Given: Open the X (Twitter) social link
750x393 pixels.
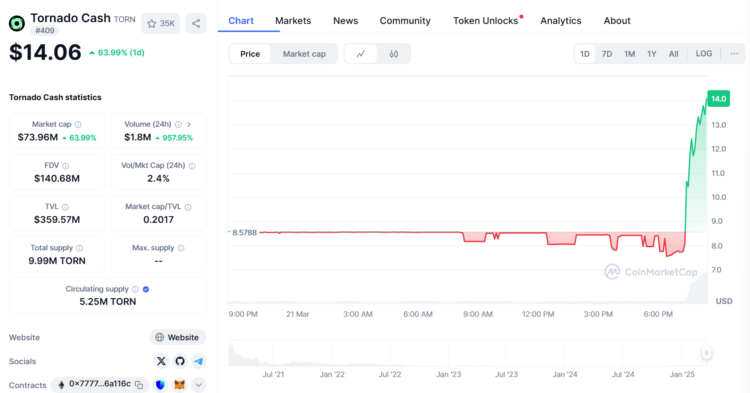Looking at the screenshot, I should [161, 361].
